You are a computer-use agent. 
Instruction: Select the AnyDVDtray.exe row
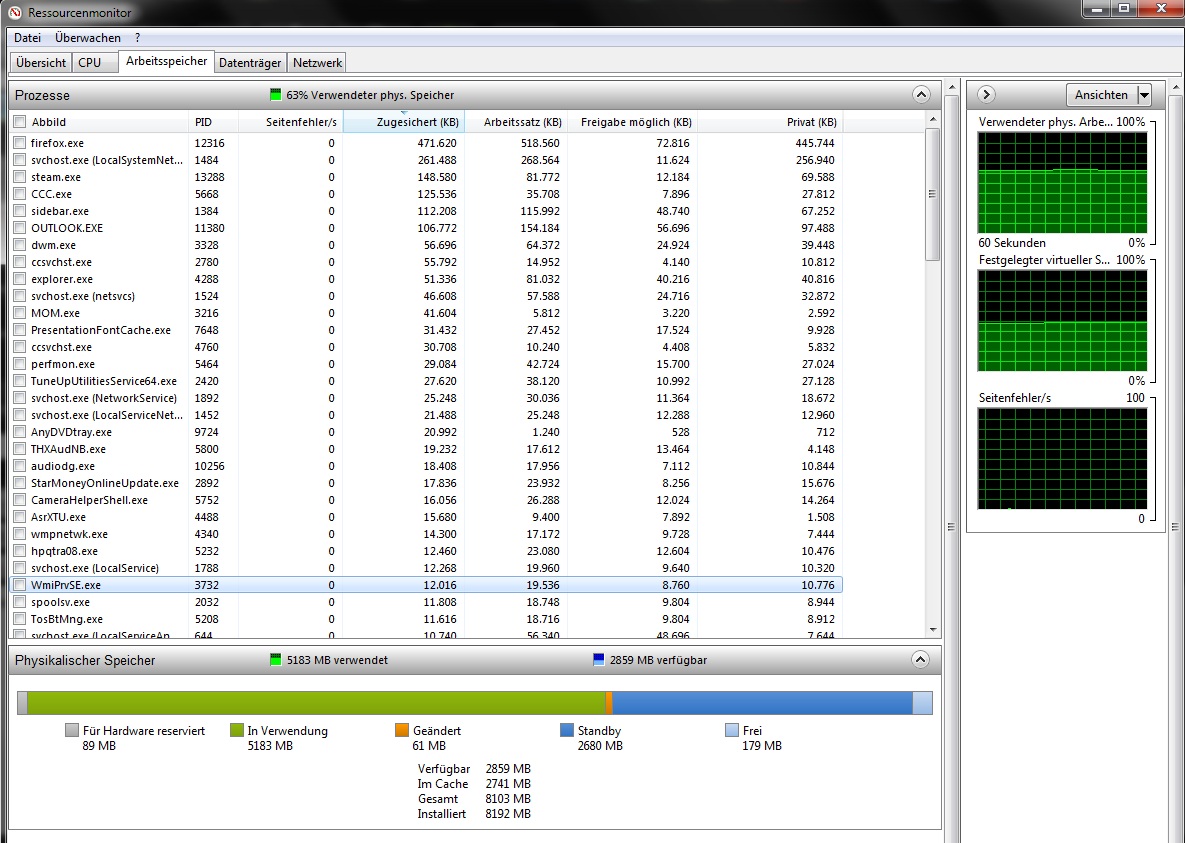427,432
